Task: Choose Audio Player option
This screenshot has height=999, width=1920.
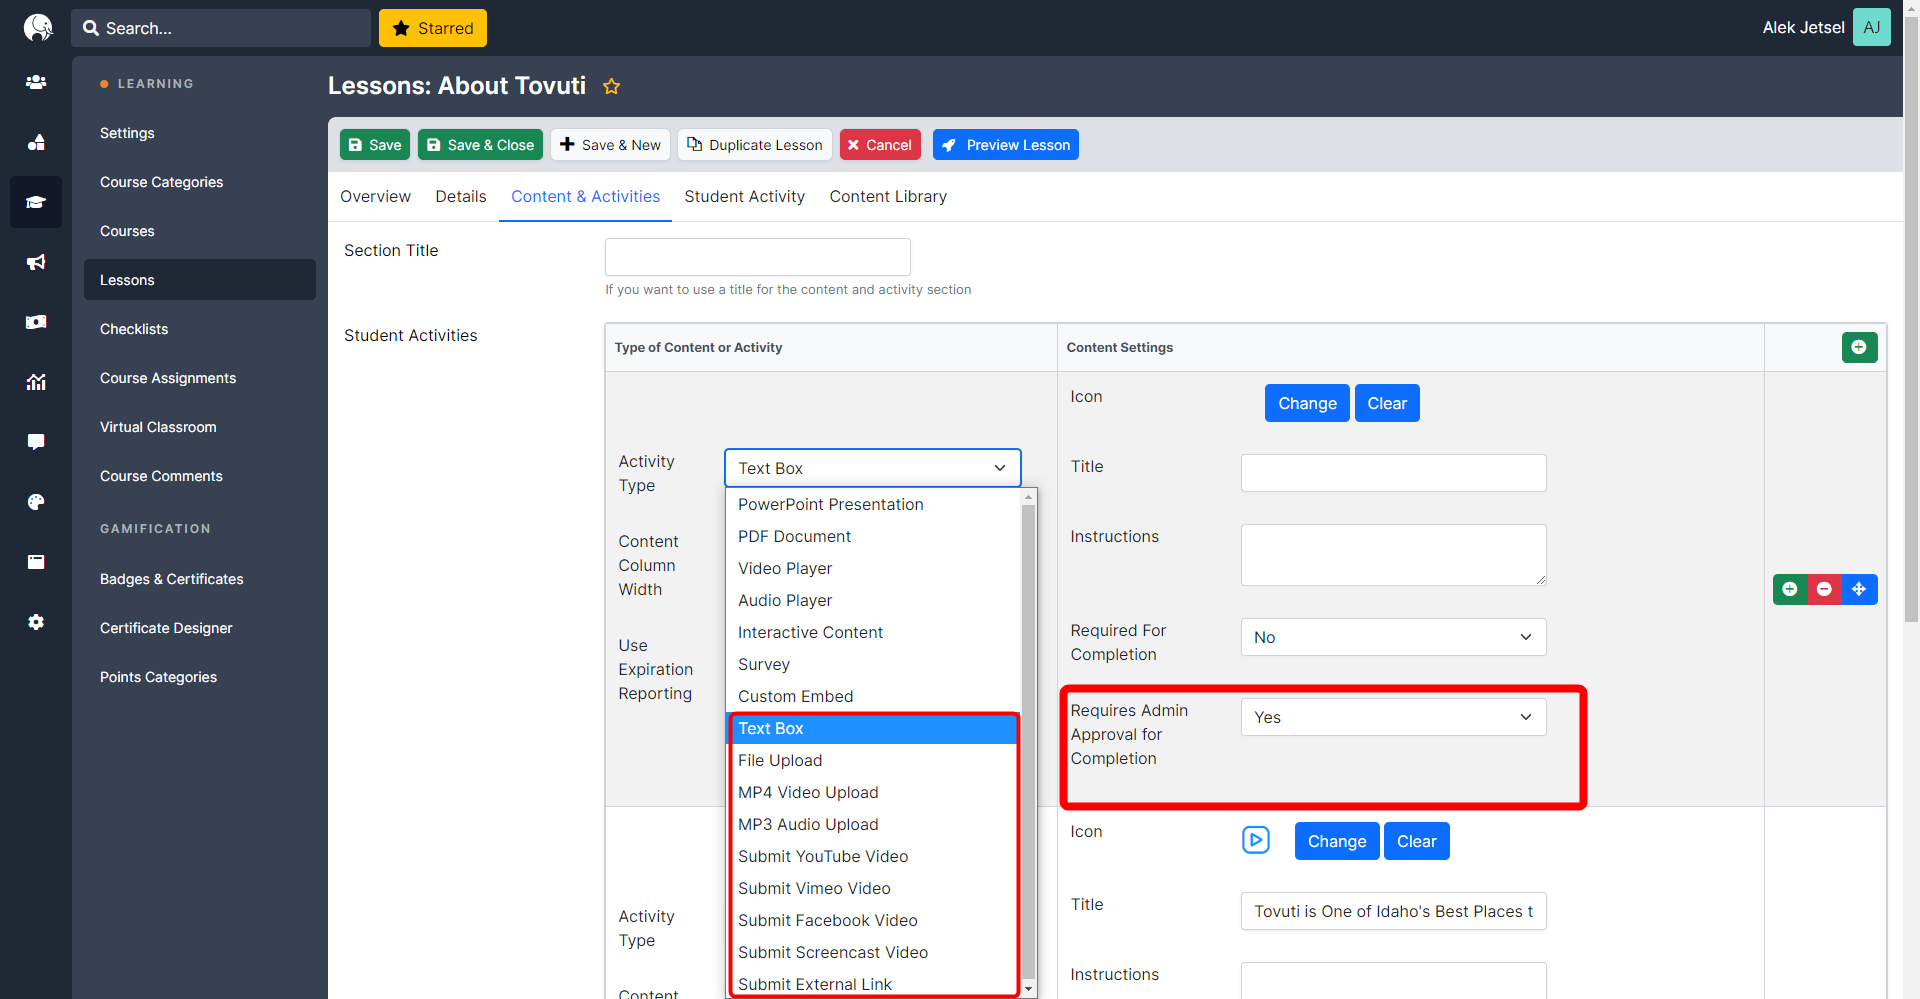Action: (x=873, y=600)
